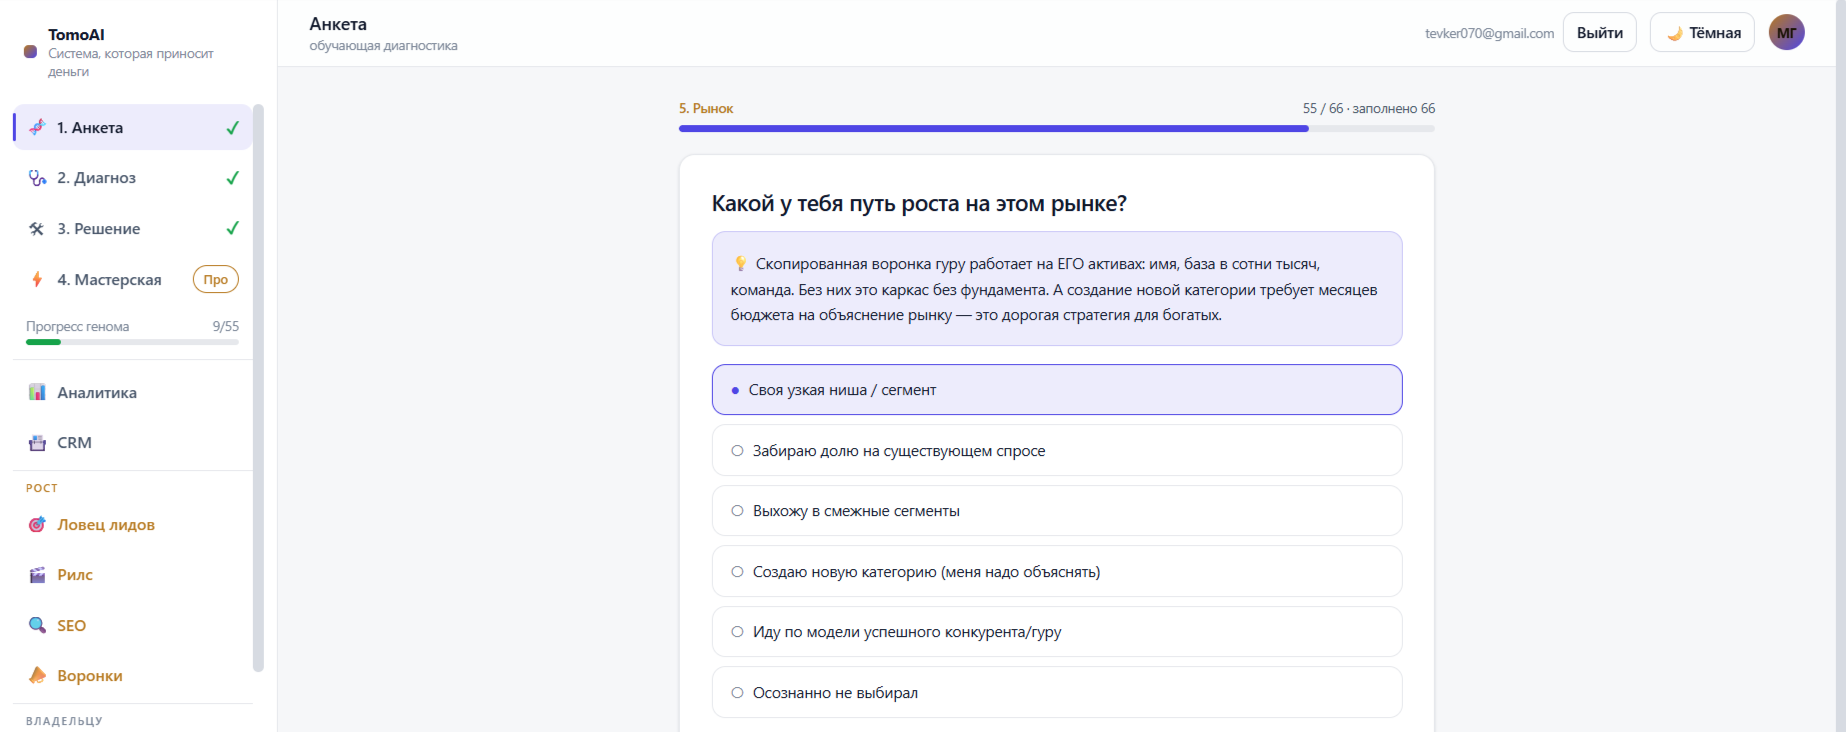Click the Анкета page title in header
Image resolution: width=1846 pixels, height=732 pixels.
coord(338,24)
